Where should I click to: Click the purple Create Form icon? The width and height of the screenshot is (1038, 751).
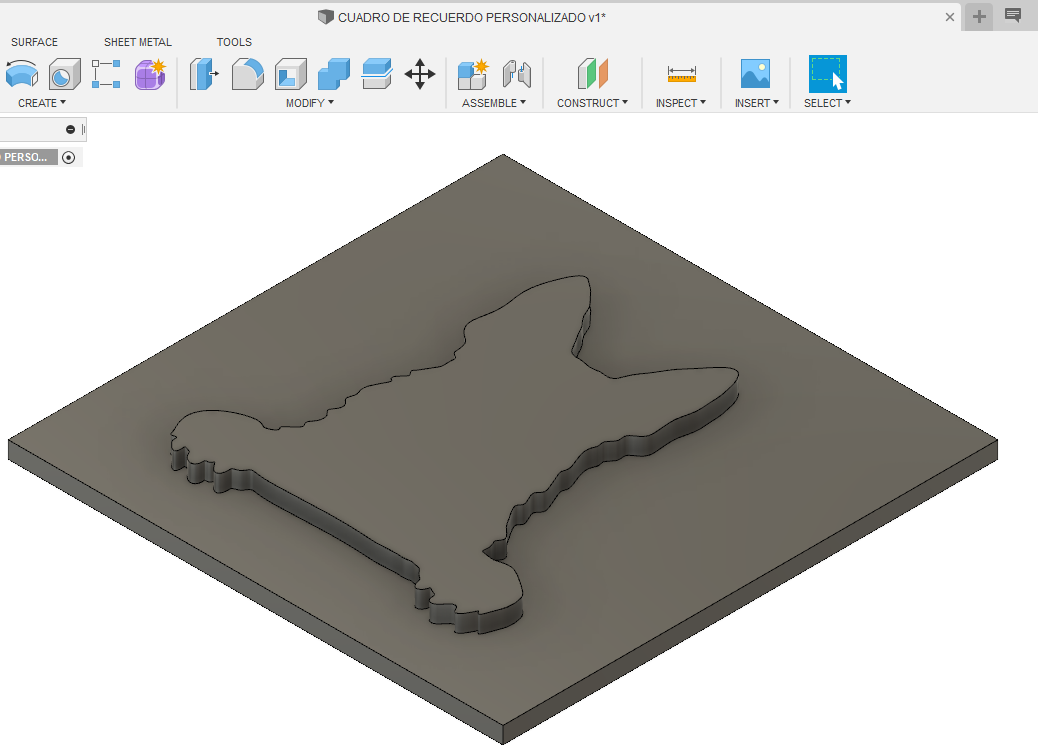pyautogui.click(x=150, y=74)
